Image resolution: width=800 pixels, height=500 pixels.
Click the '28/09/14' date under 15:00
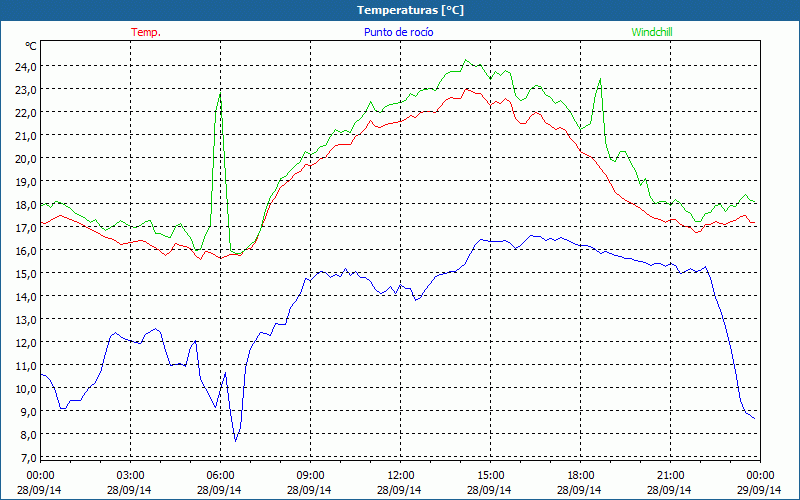coord(489,490)
